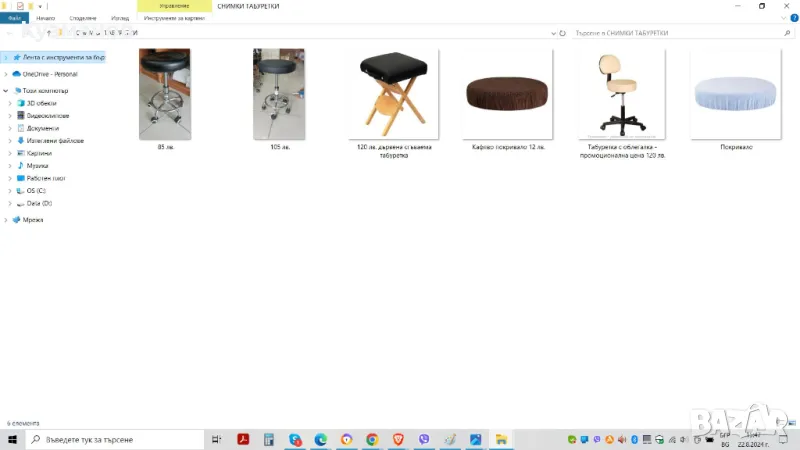Open Viber from the taskbar

point(424,439)
